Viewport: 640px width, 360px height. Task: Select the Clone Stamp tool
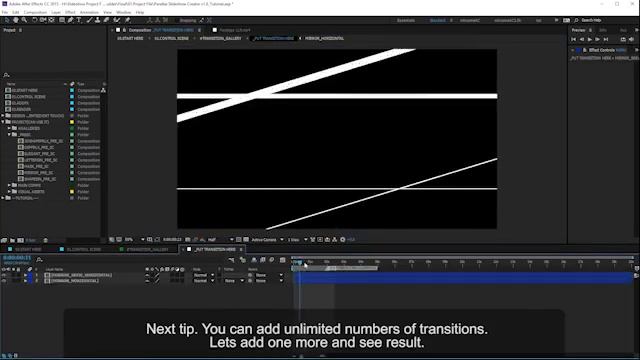[x=98, y=20]
